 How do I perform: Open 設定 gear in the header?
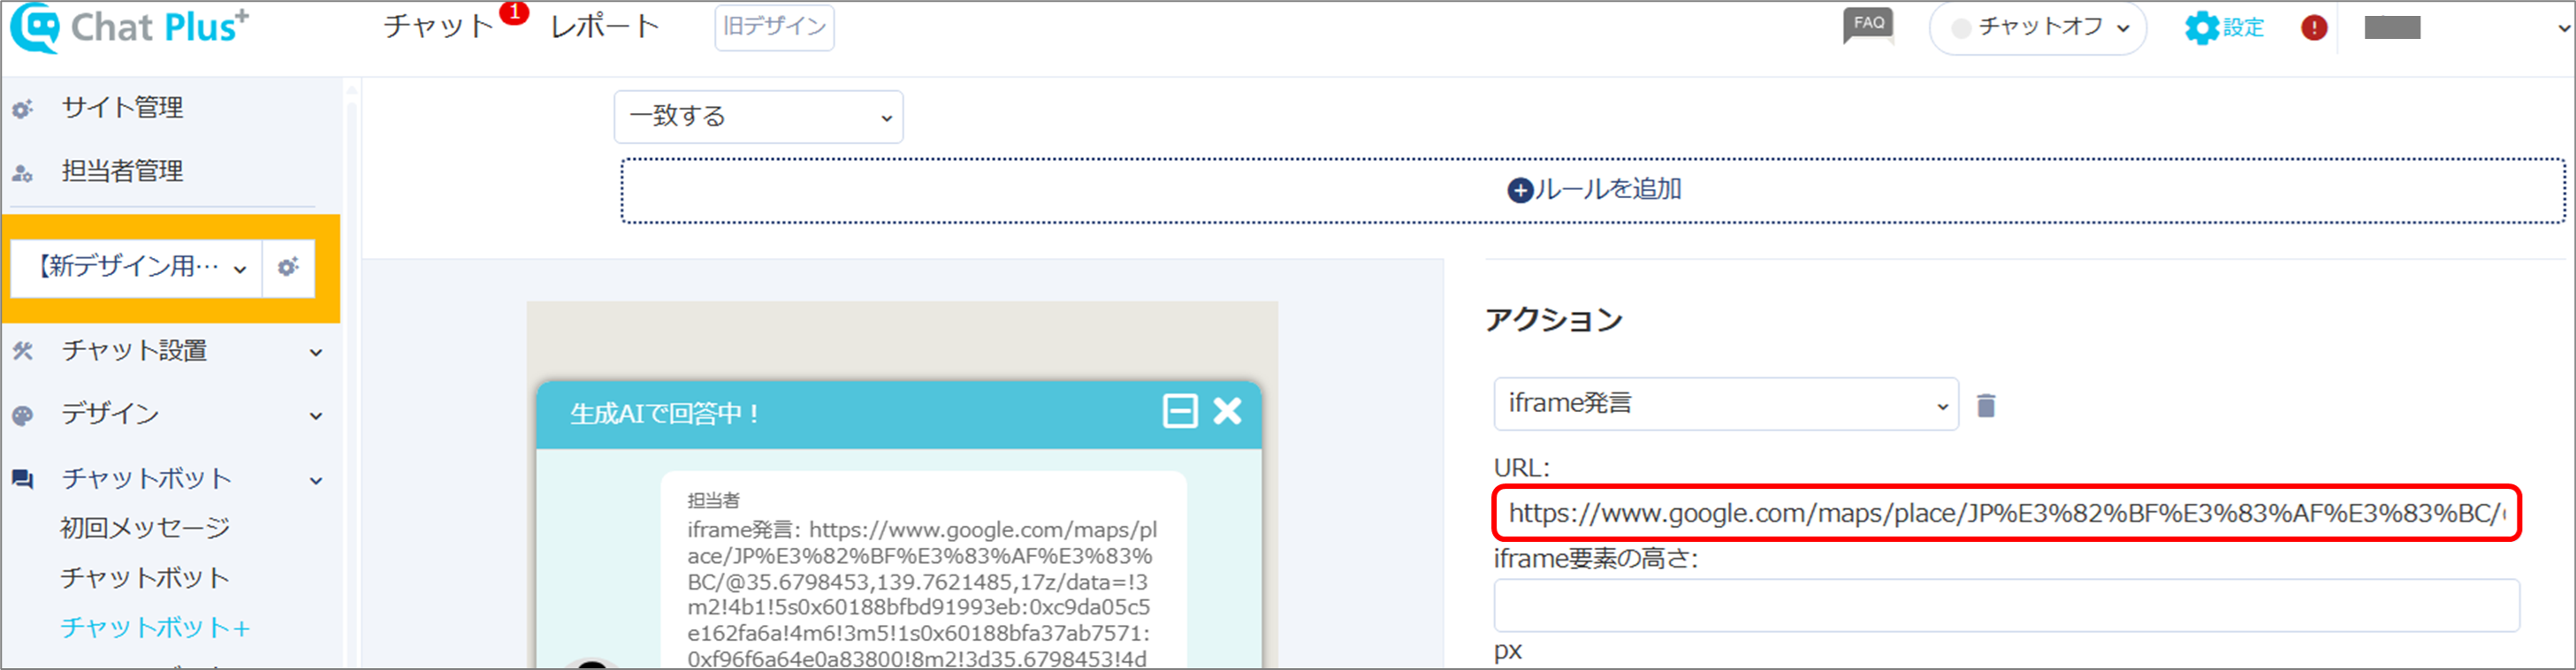pos(2224,28)
